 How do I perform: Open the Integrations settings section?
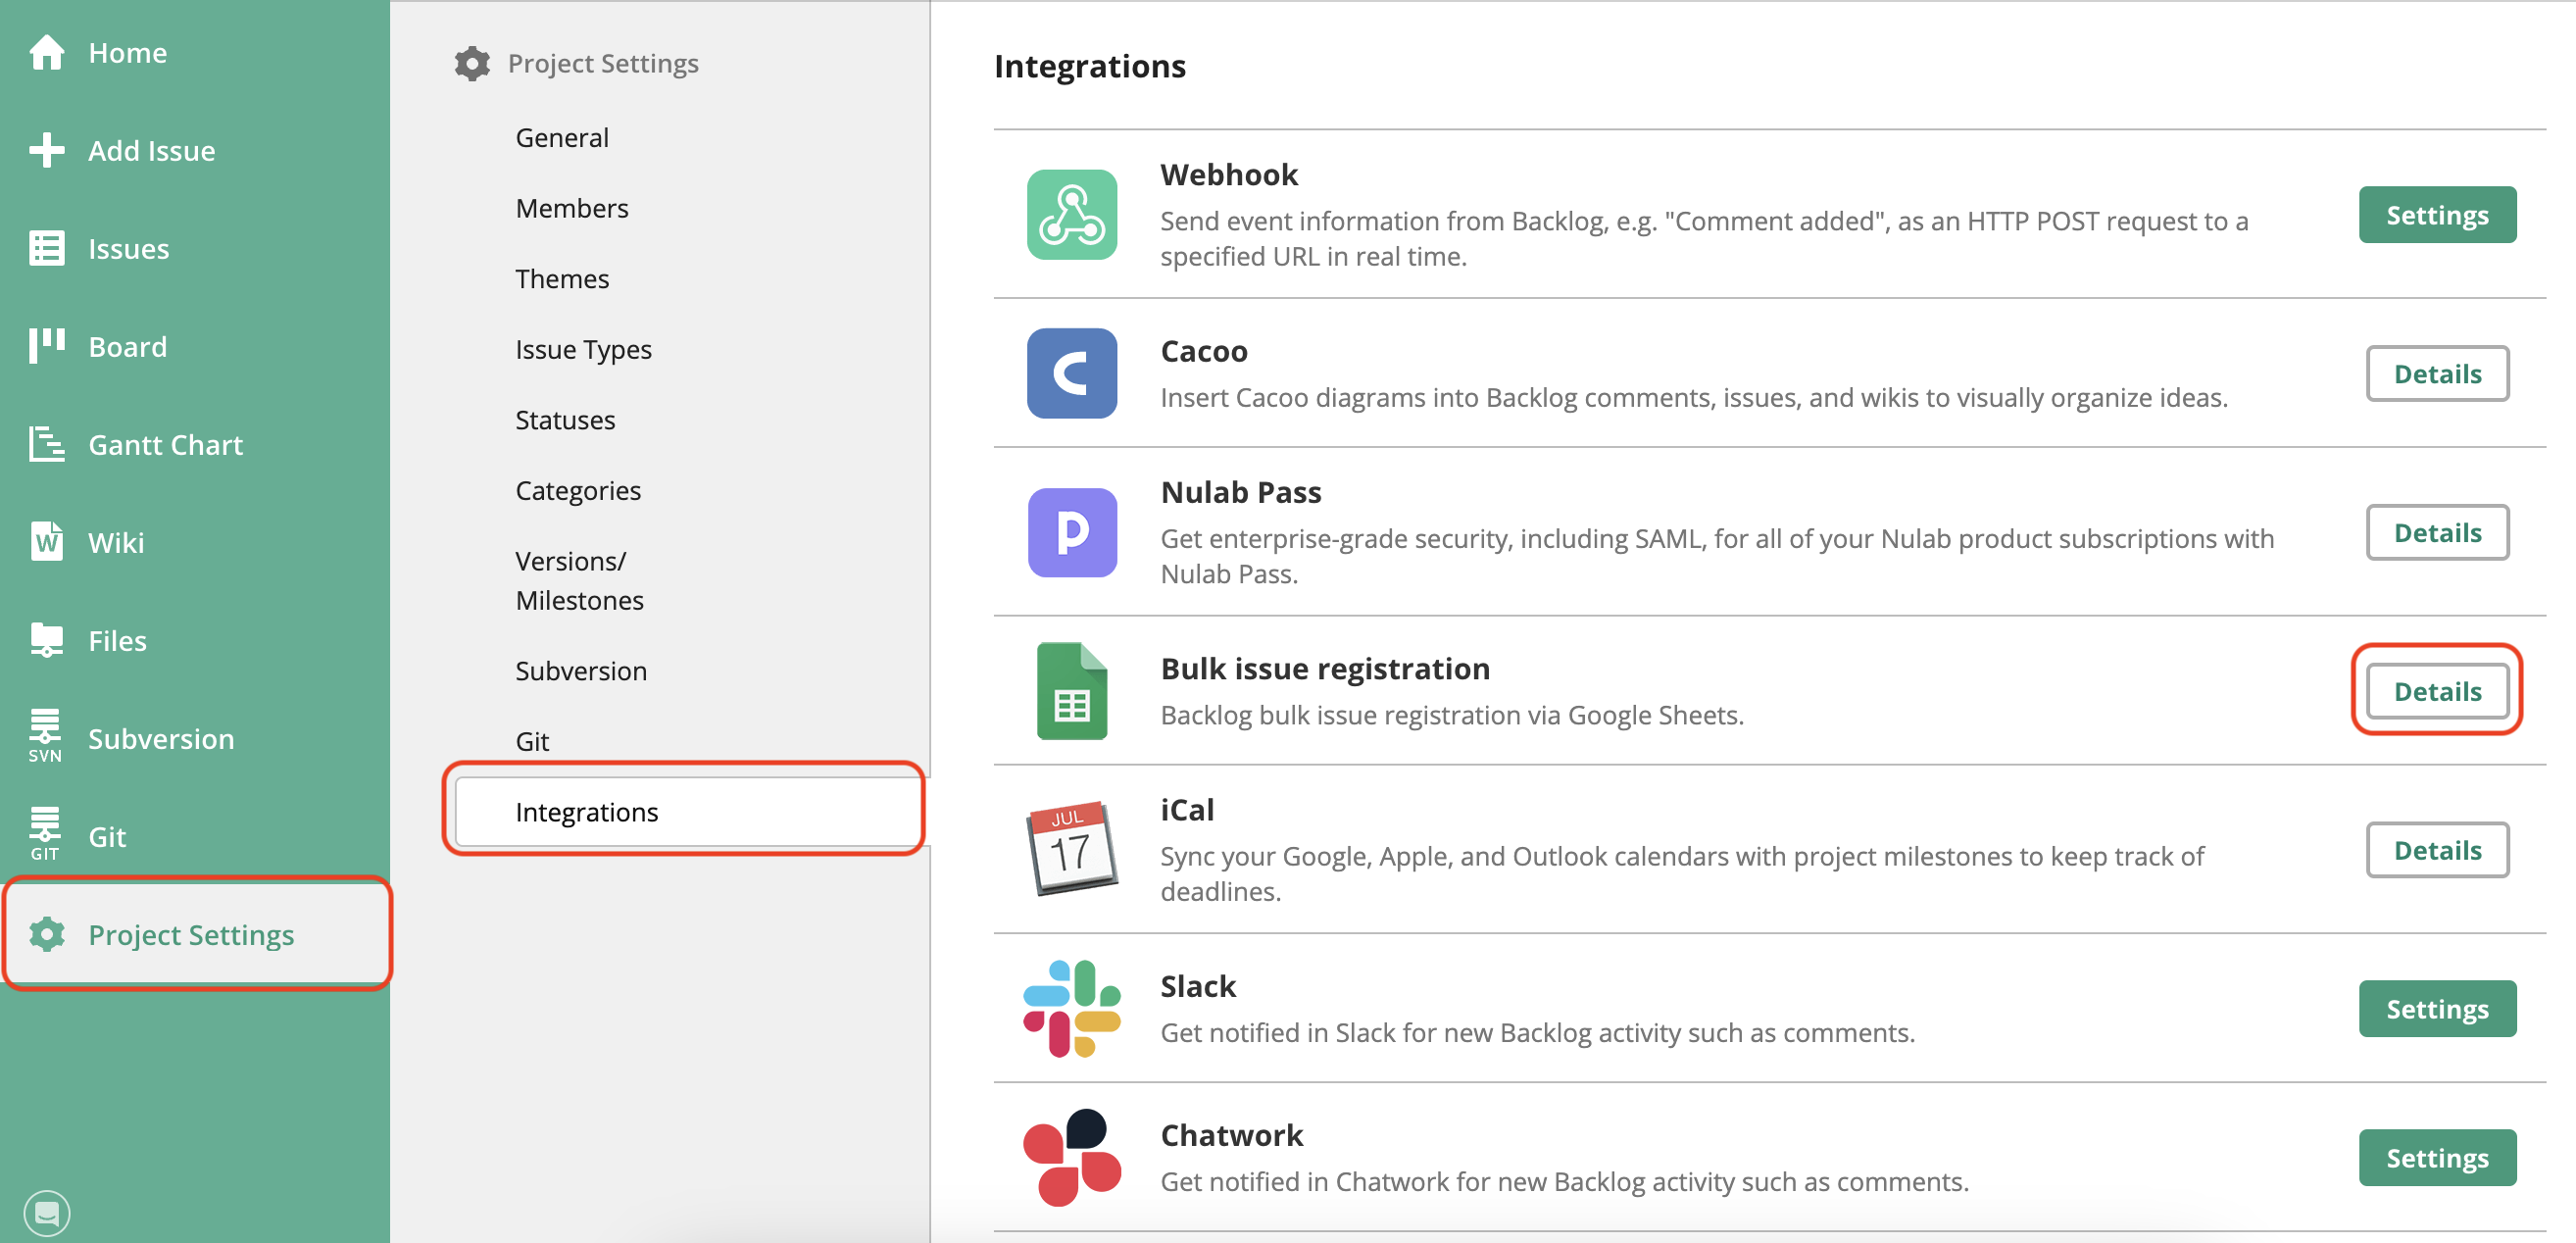[587, 812]
